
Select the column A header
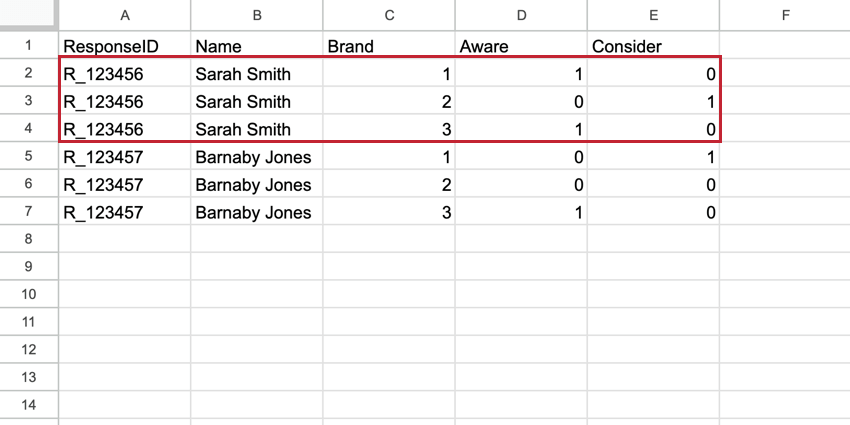click(125, 15)
